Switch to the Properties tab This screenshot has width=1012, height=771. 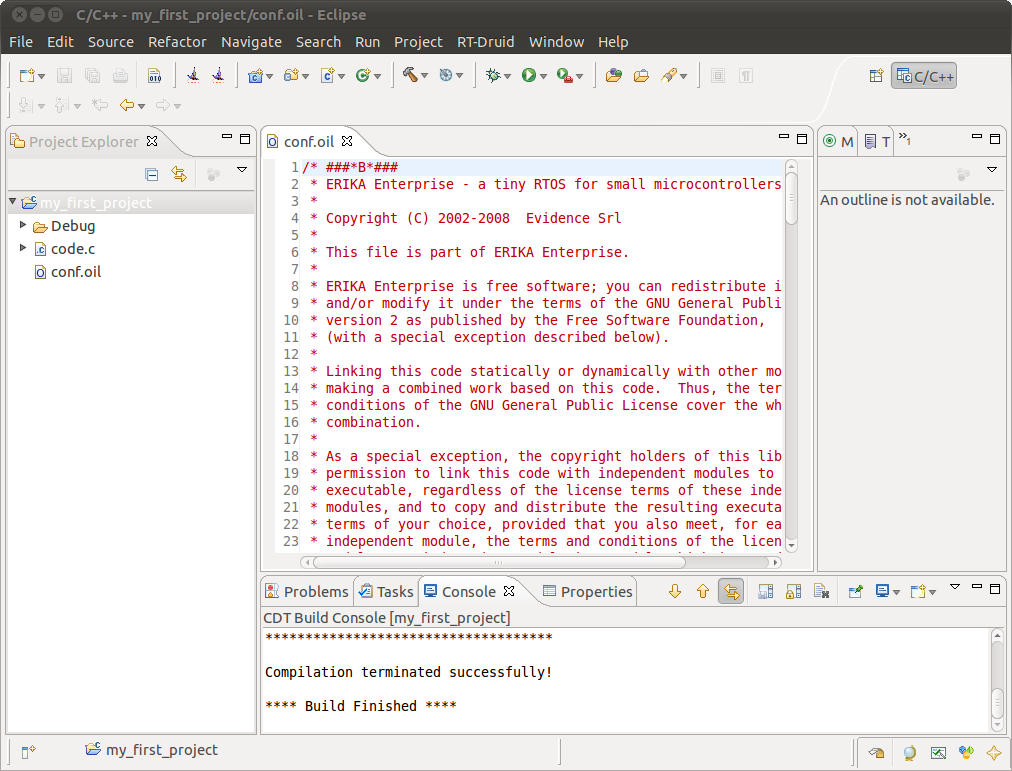pos(588,592)
